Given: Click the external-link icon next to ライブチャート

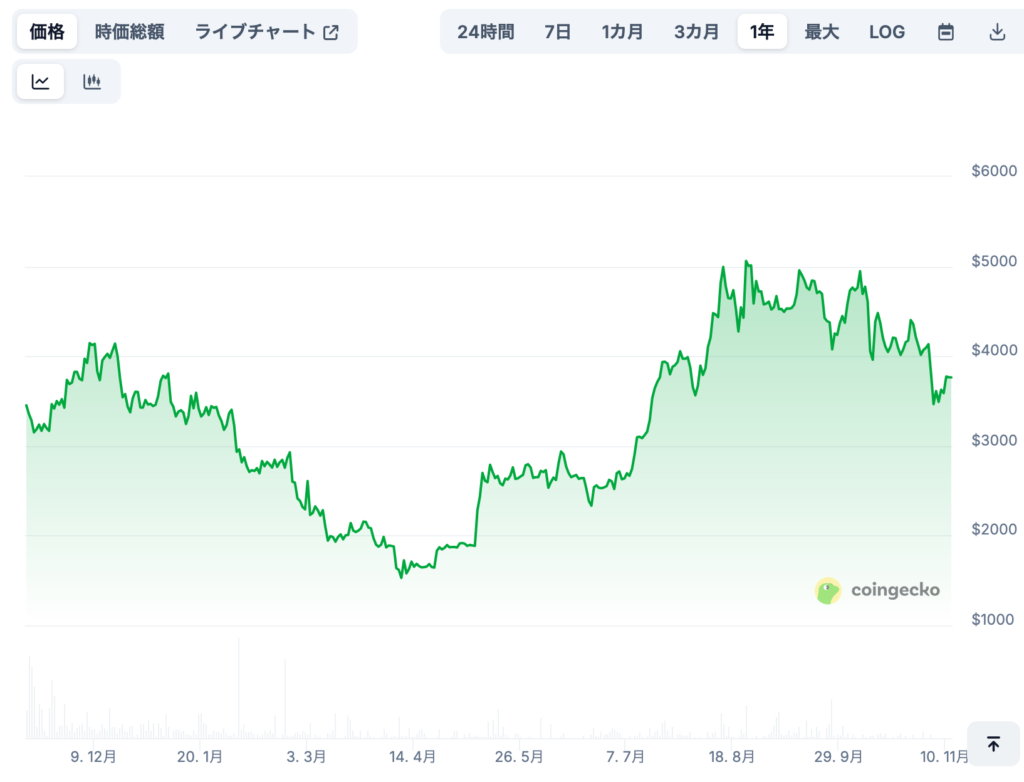Looking at the screenshot, I should tap(331, 31).
